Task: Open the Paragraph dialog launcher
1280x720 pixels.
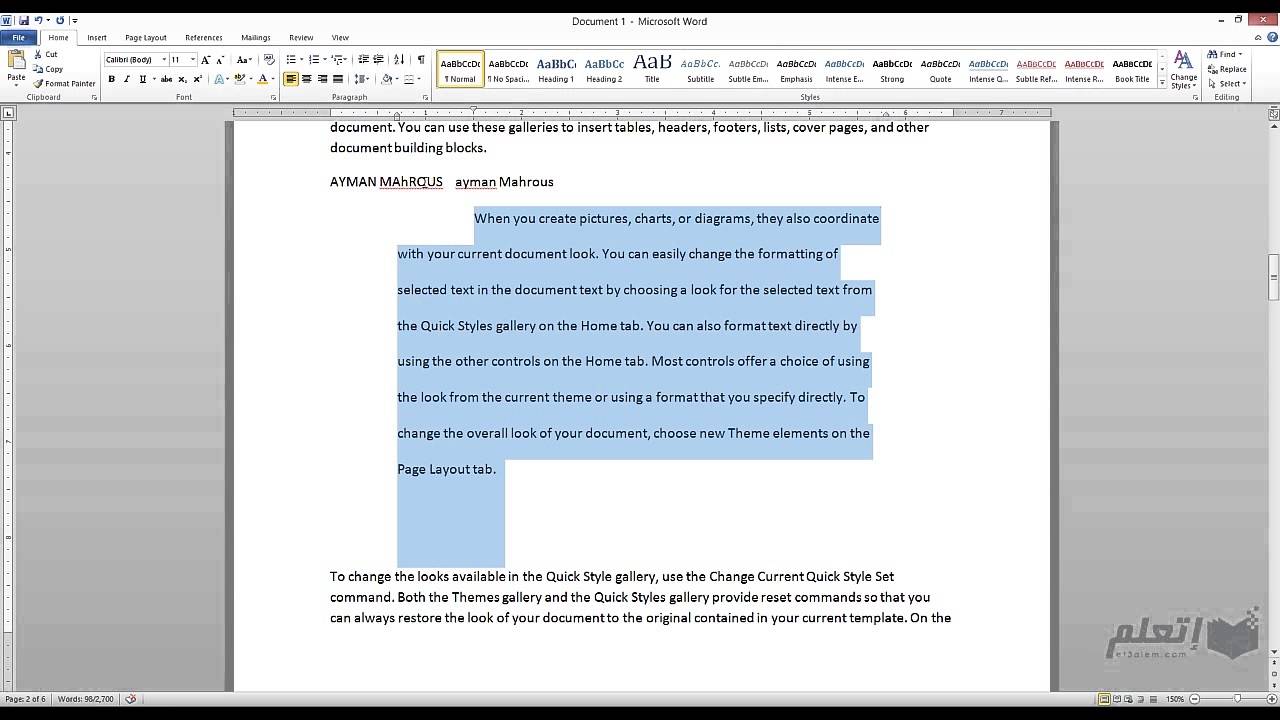Action: click(x=425, y=98)
